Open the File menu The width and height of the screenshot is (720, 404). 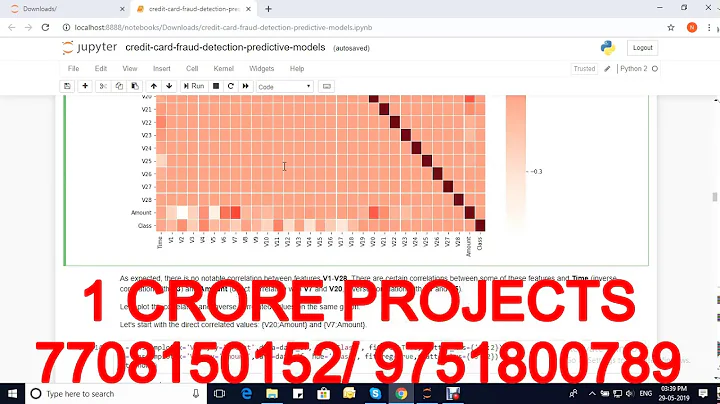(x=73, y=68)
